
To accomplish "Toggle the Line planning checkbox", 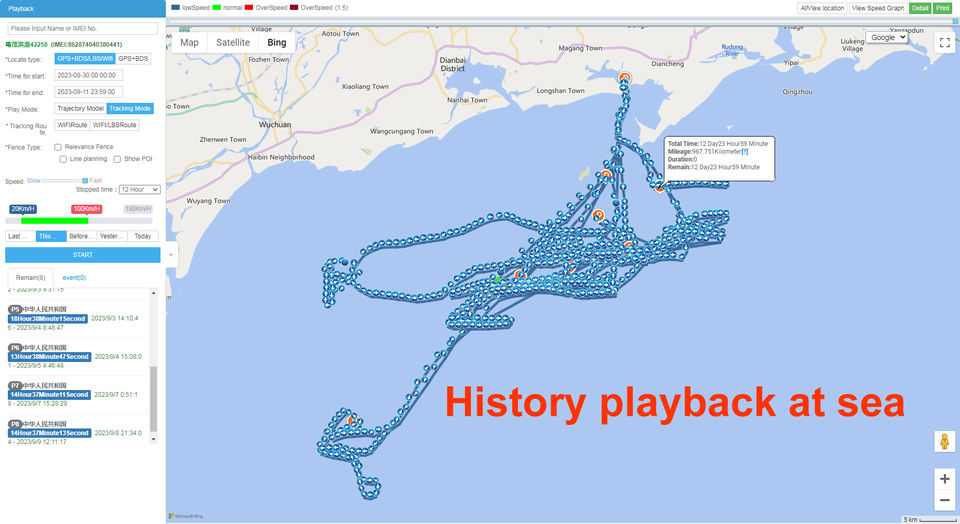I will [63, 159].
